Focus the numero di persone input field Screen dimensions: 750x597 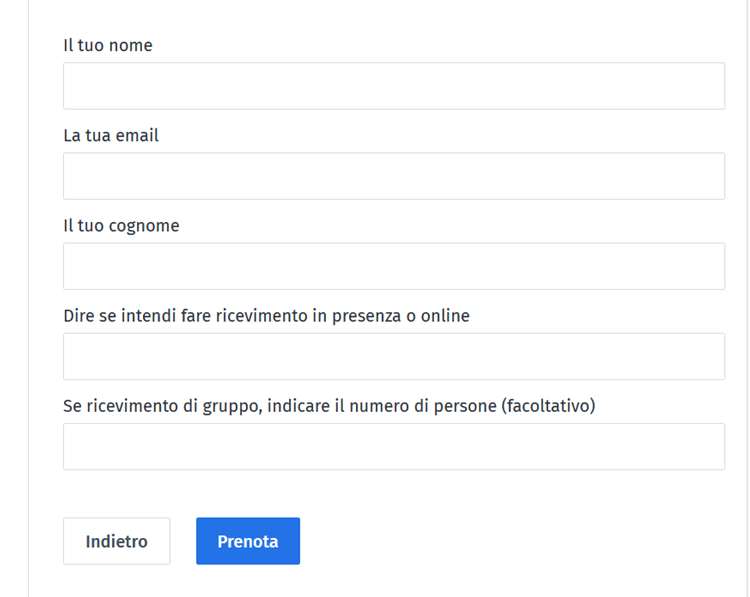tap(393, 446)
